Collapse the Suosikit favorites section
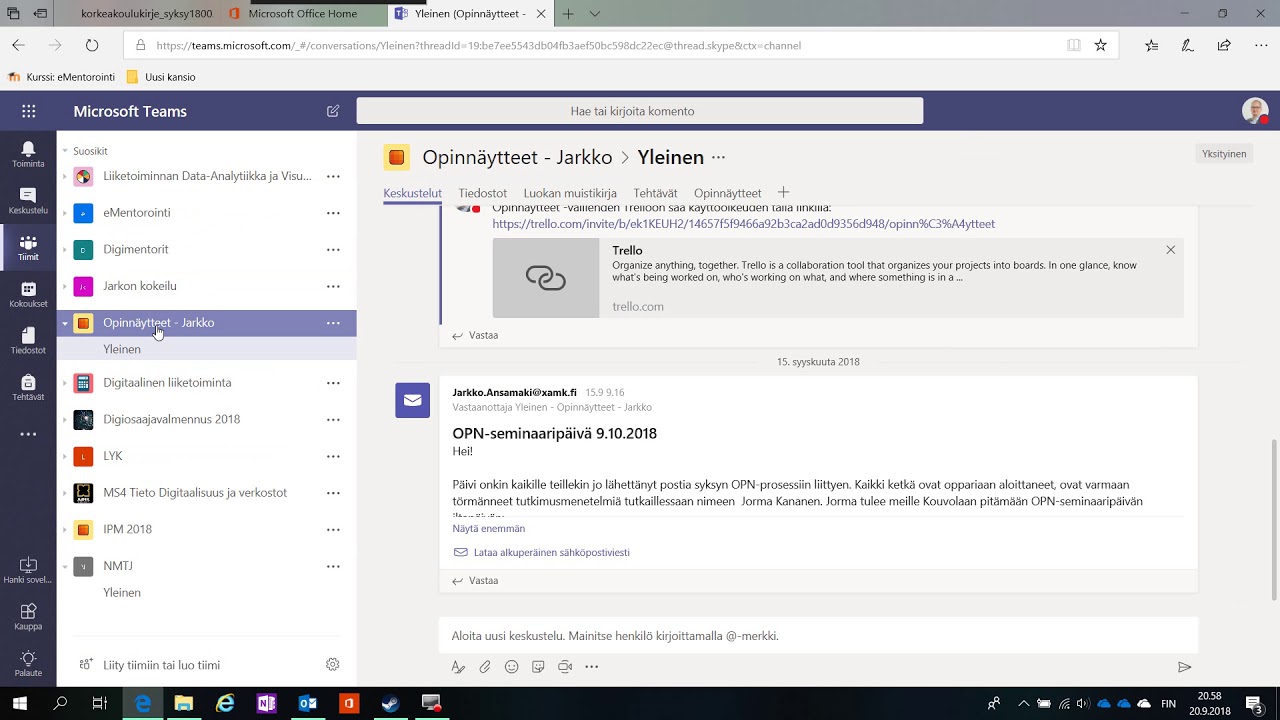1280x720 pixels. 65,151
